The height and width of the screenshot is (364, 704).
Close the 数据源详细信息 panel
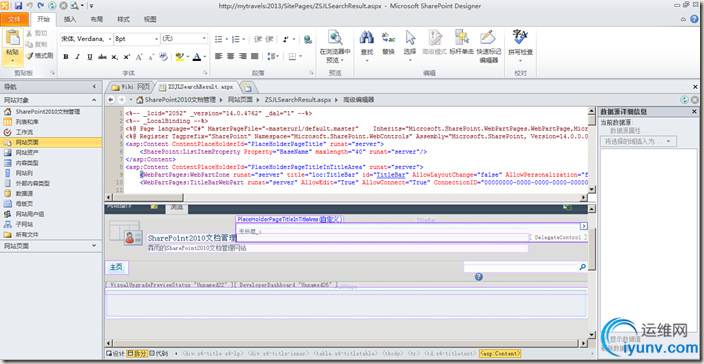coord(695,111)
